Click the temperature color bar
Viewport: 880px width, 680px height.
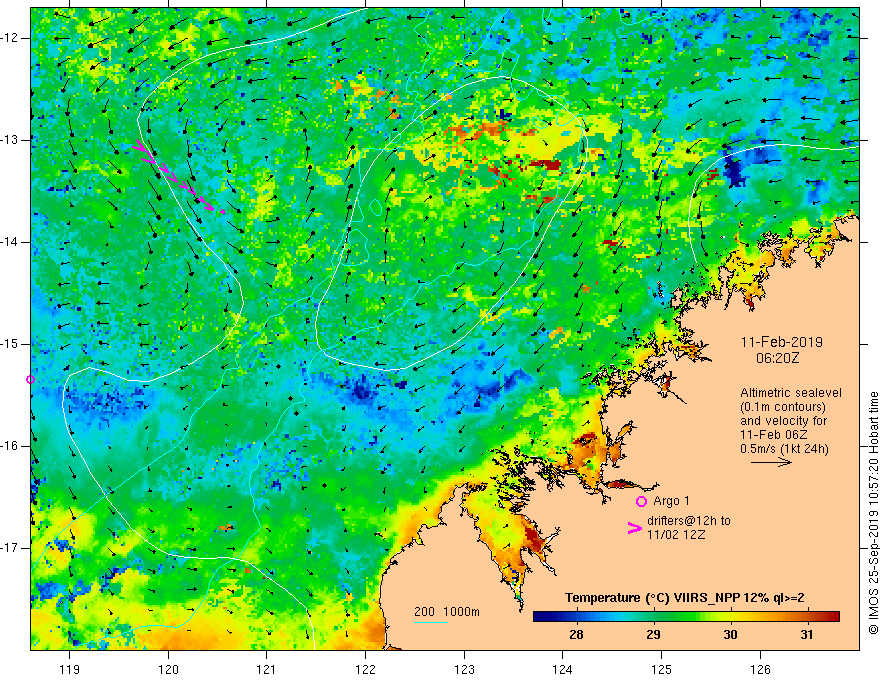point(686,617)
